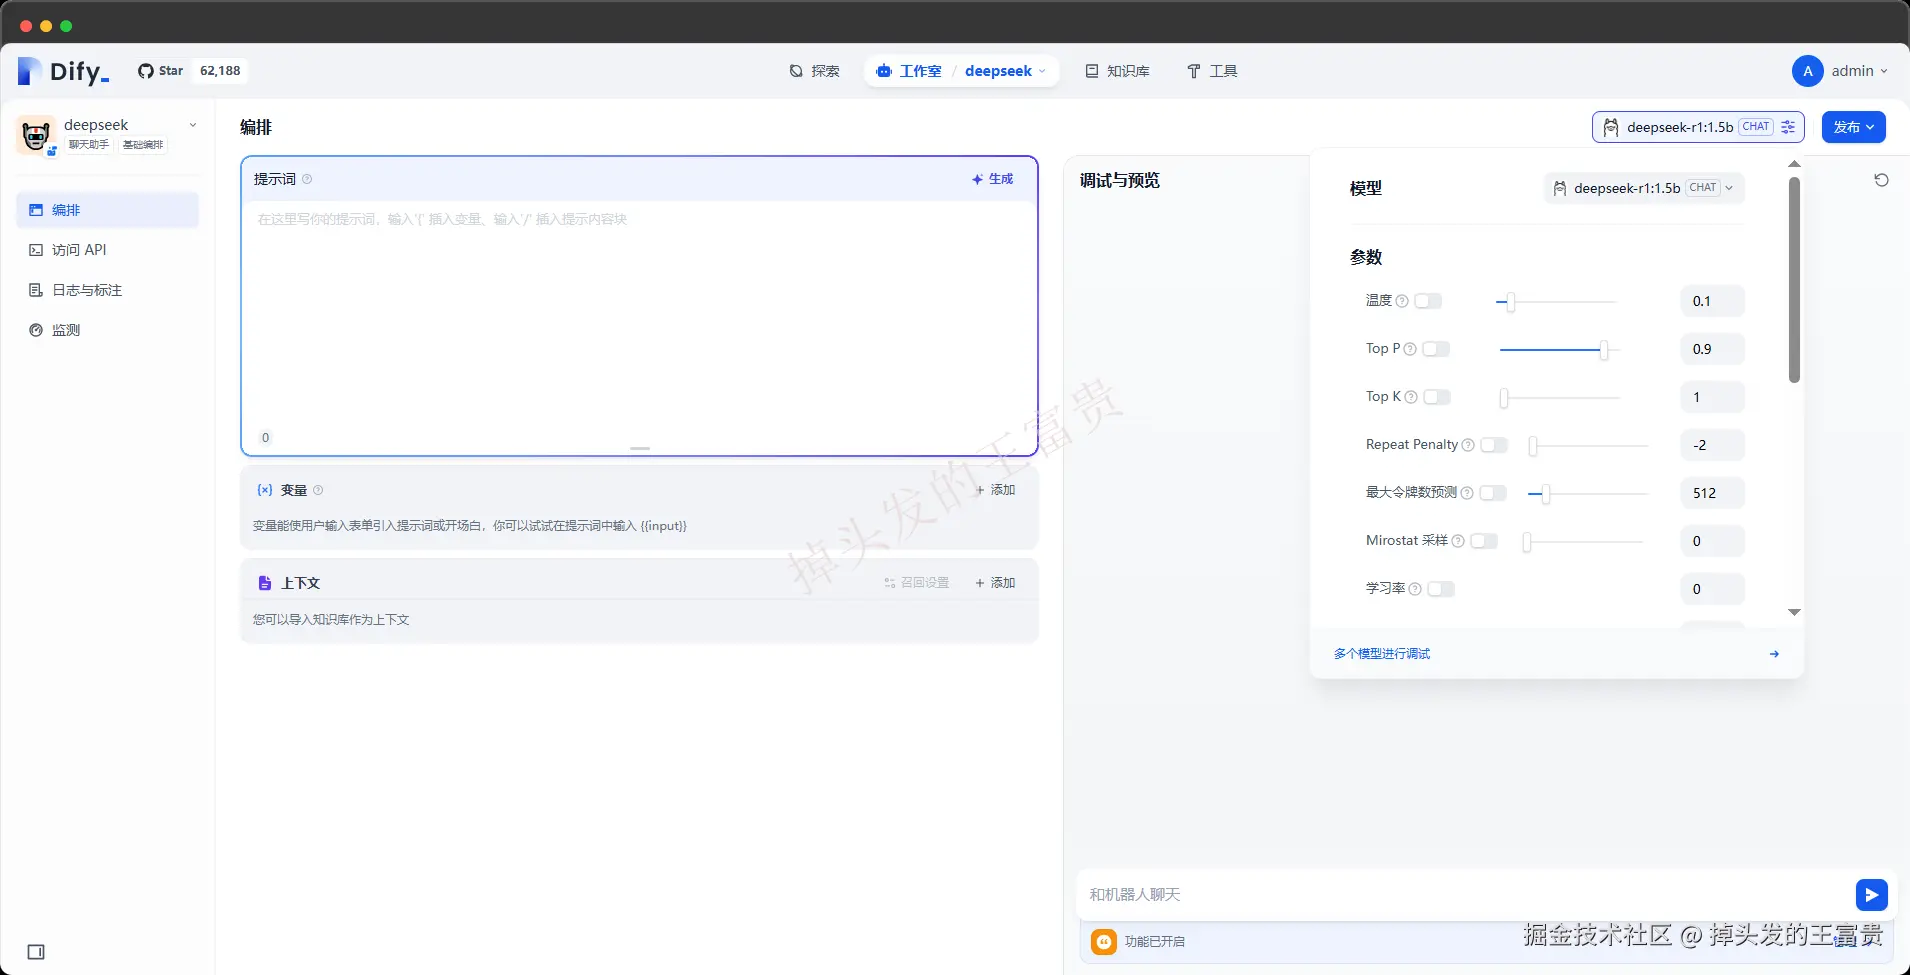Click the Dify logo in the header
Viewport: 1910px width, 975px height.
(x=63, y=71)
